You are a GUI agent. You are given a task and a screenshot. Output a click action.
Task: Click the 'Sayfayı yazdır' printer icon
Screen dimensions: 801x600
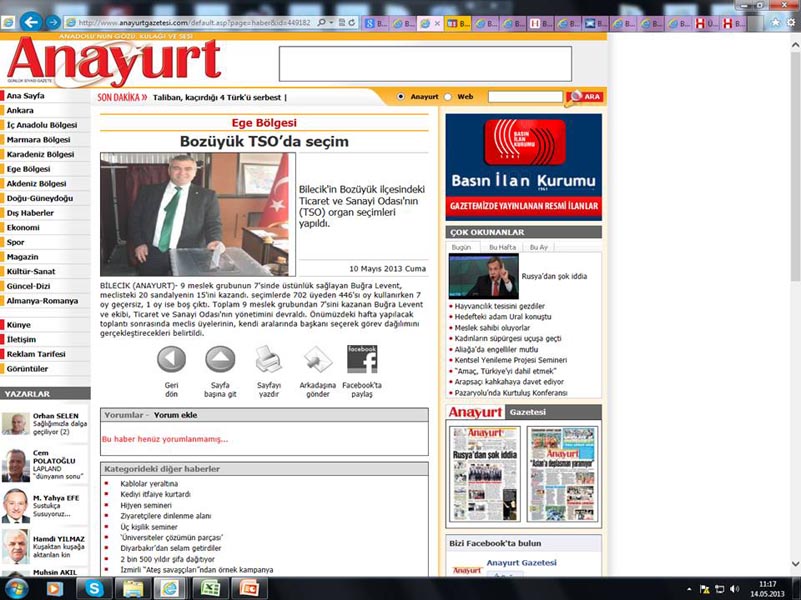tap(269, 359)
